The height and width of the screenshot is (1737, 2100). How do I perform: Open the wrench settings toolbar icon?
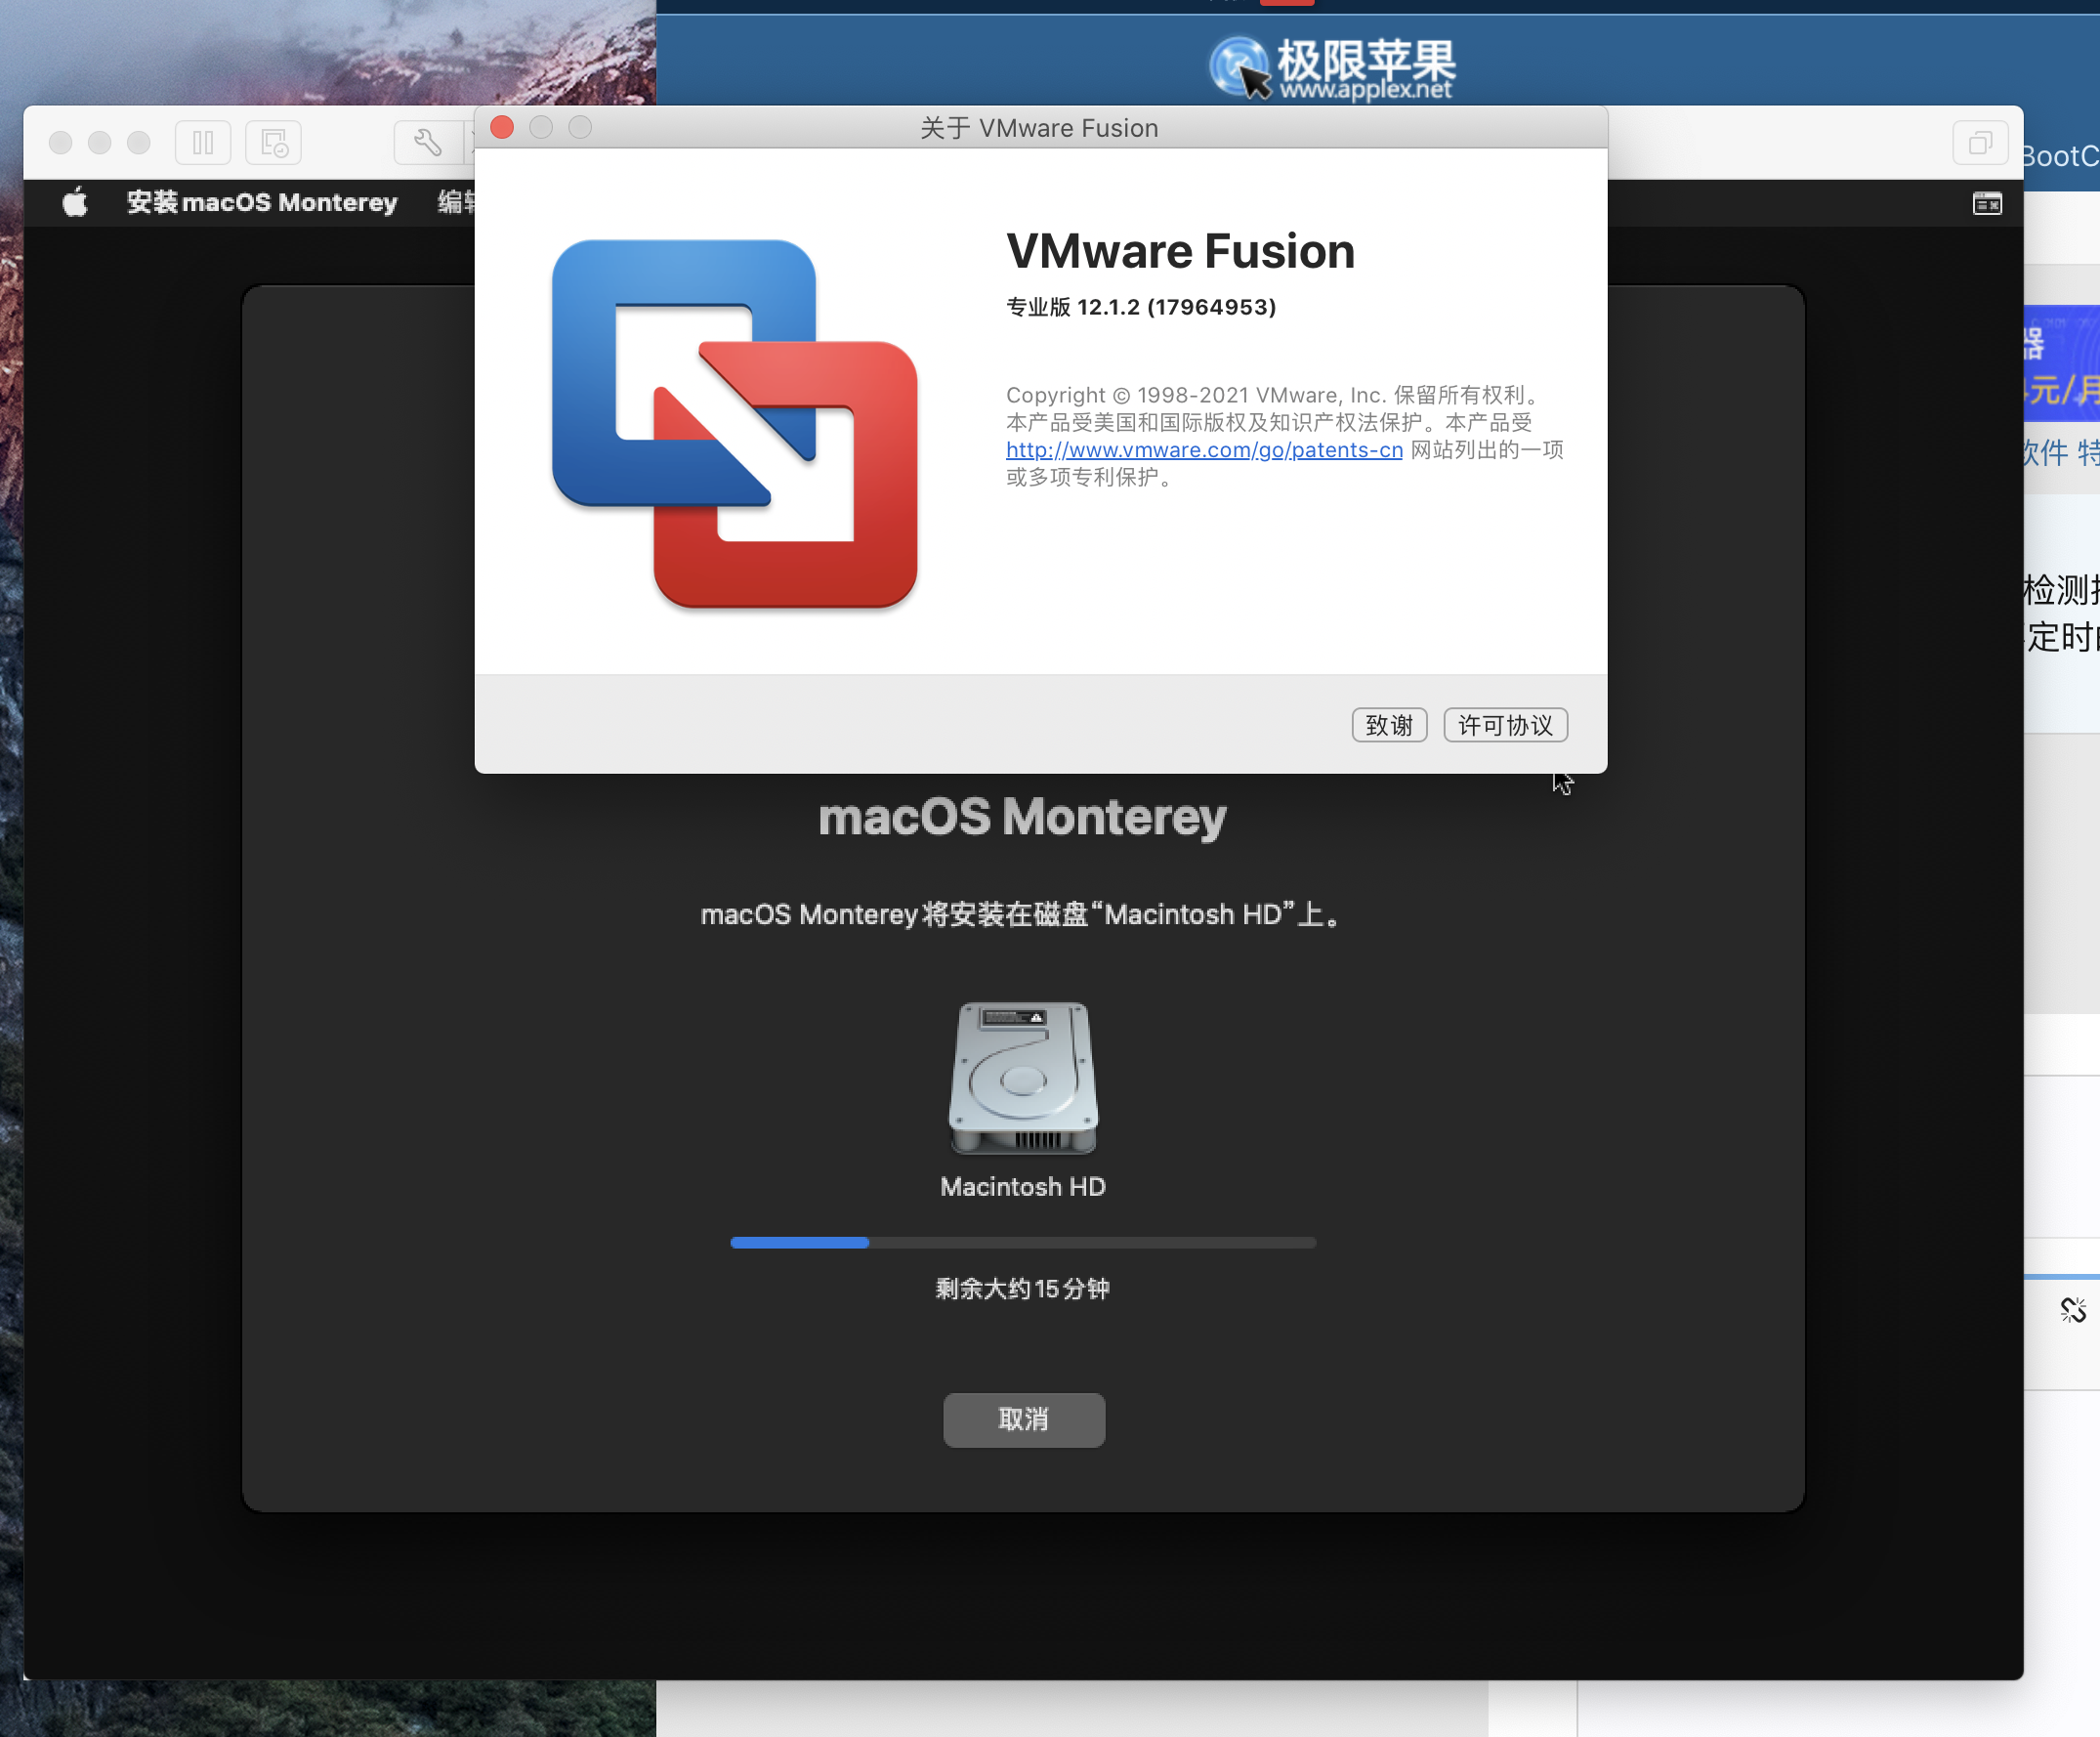427,143
